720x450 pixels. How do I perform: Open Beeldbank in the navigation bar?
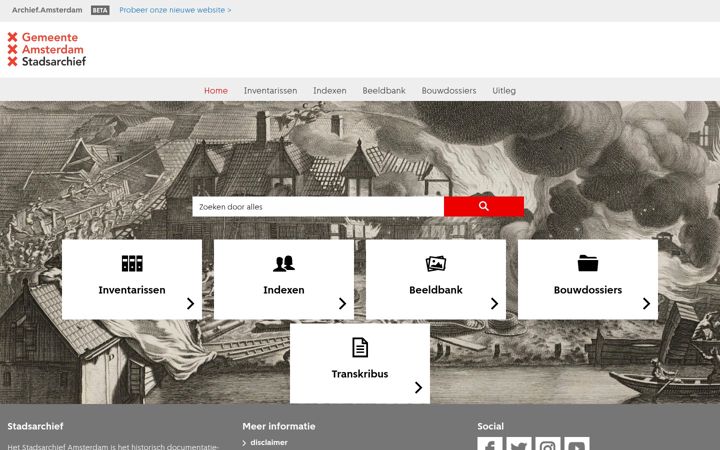384,90
